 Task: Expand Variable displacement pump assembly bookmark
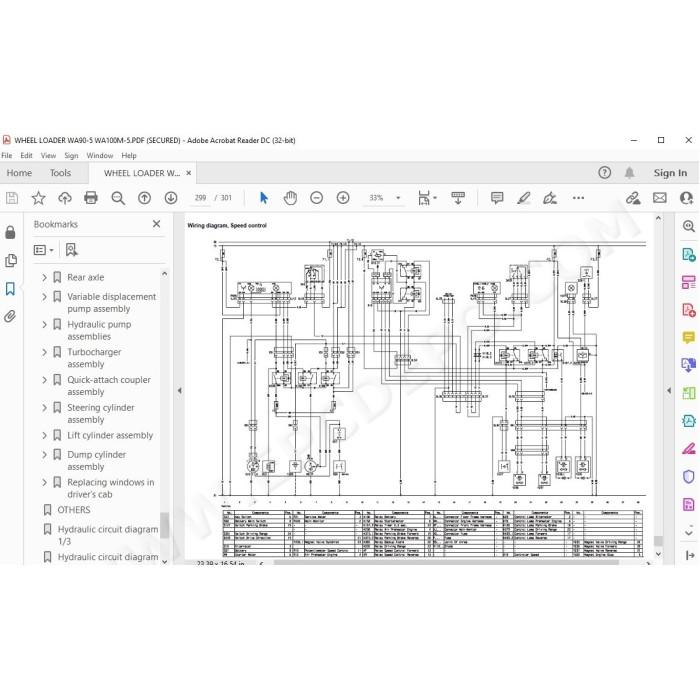(44, 297)
